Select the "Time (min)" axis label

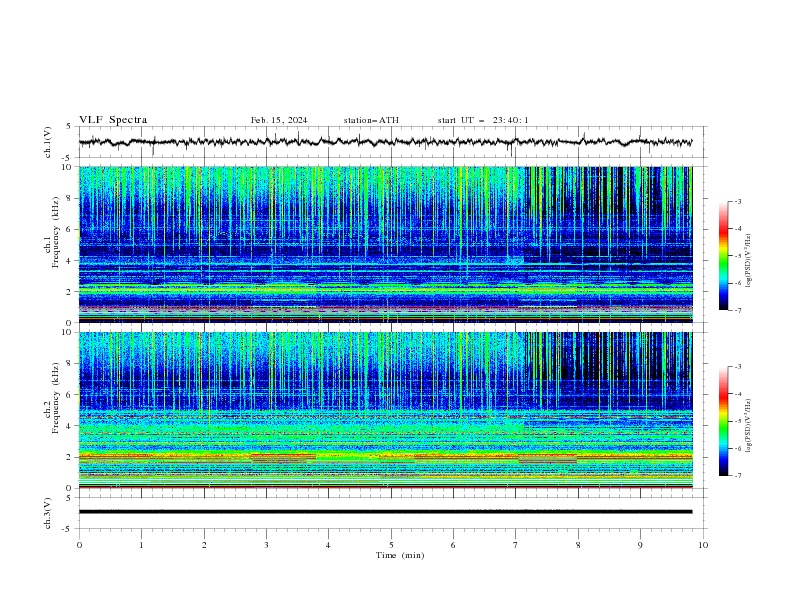pyautogui.click(x=400, y=555)
